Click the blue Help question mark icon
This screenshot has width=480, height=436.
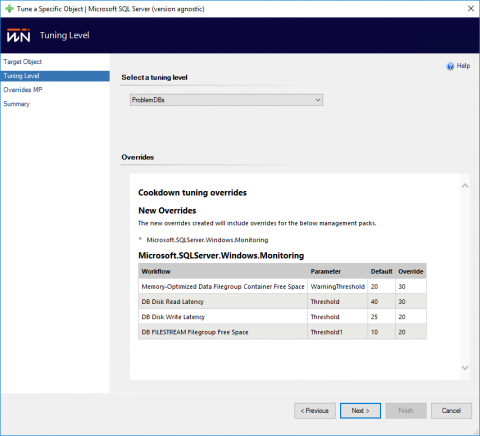click(450, 66)
